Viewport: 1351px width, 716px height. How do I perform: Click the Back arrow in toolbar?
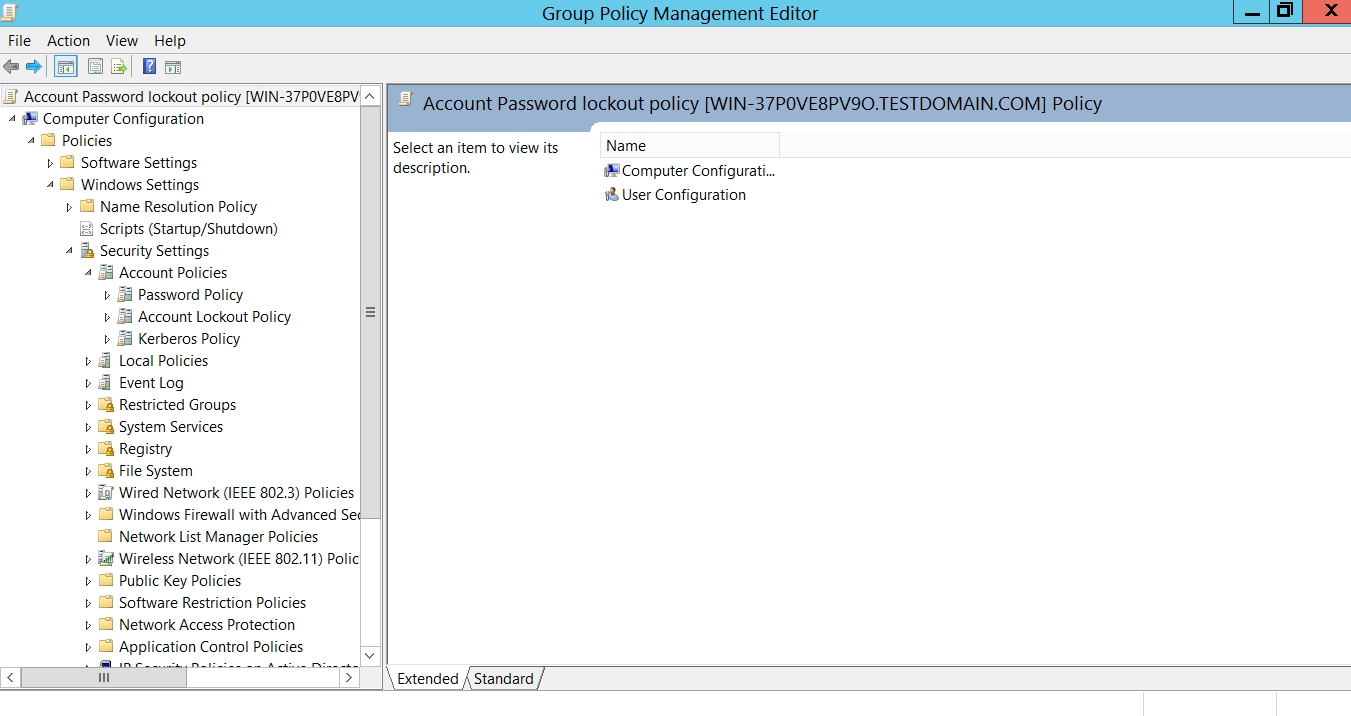11,67
